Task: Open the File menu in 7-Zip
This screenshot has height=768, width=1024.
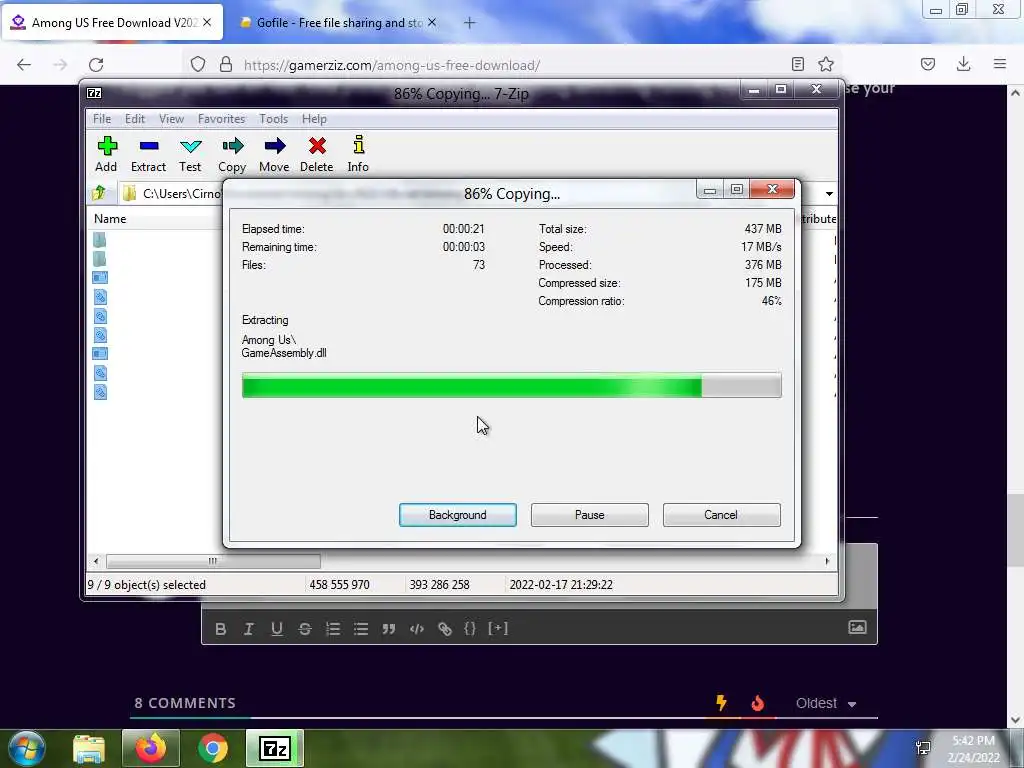Action: [102, 119]
